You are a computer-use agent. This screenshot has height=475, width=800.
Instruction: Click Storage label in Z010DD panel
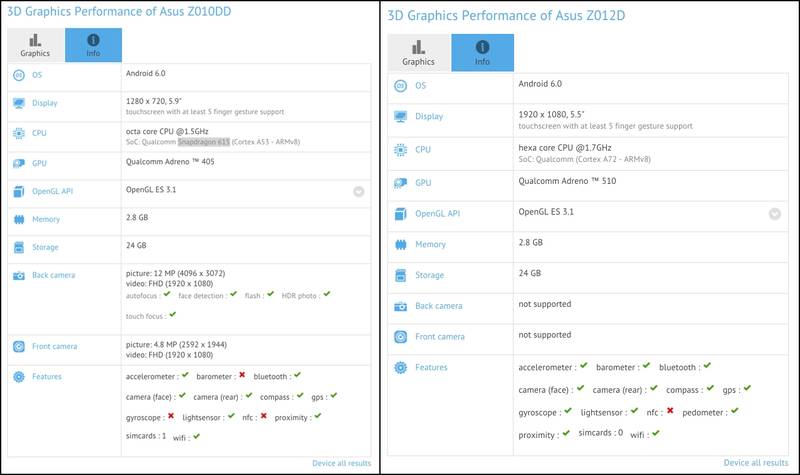point(45,247)
